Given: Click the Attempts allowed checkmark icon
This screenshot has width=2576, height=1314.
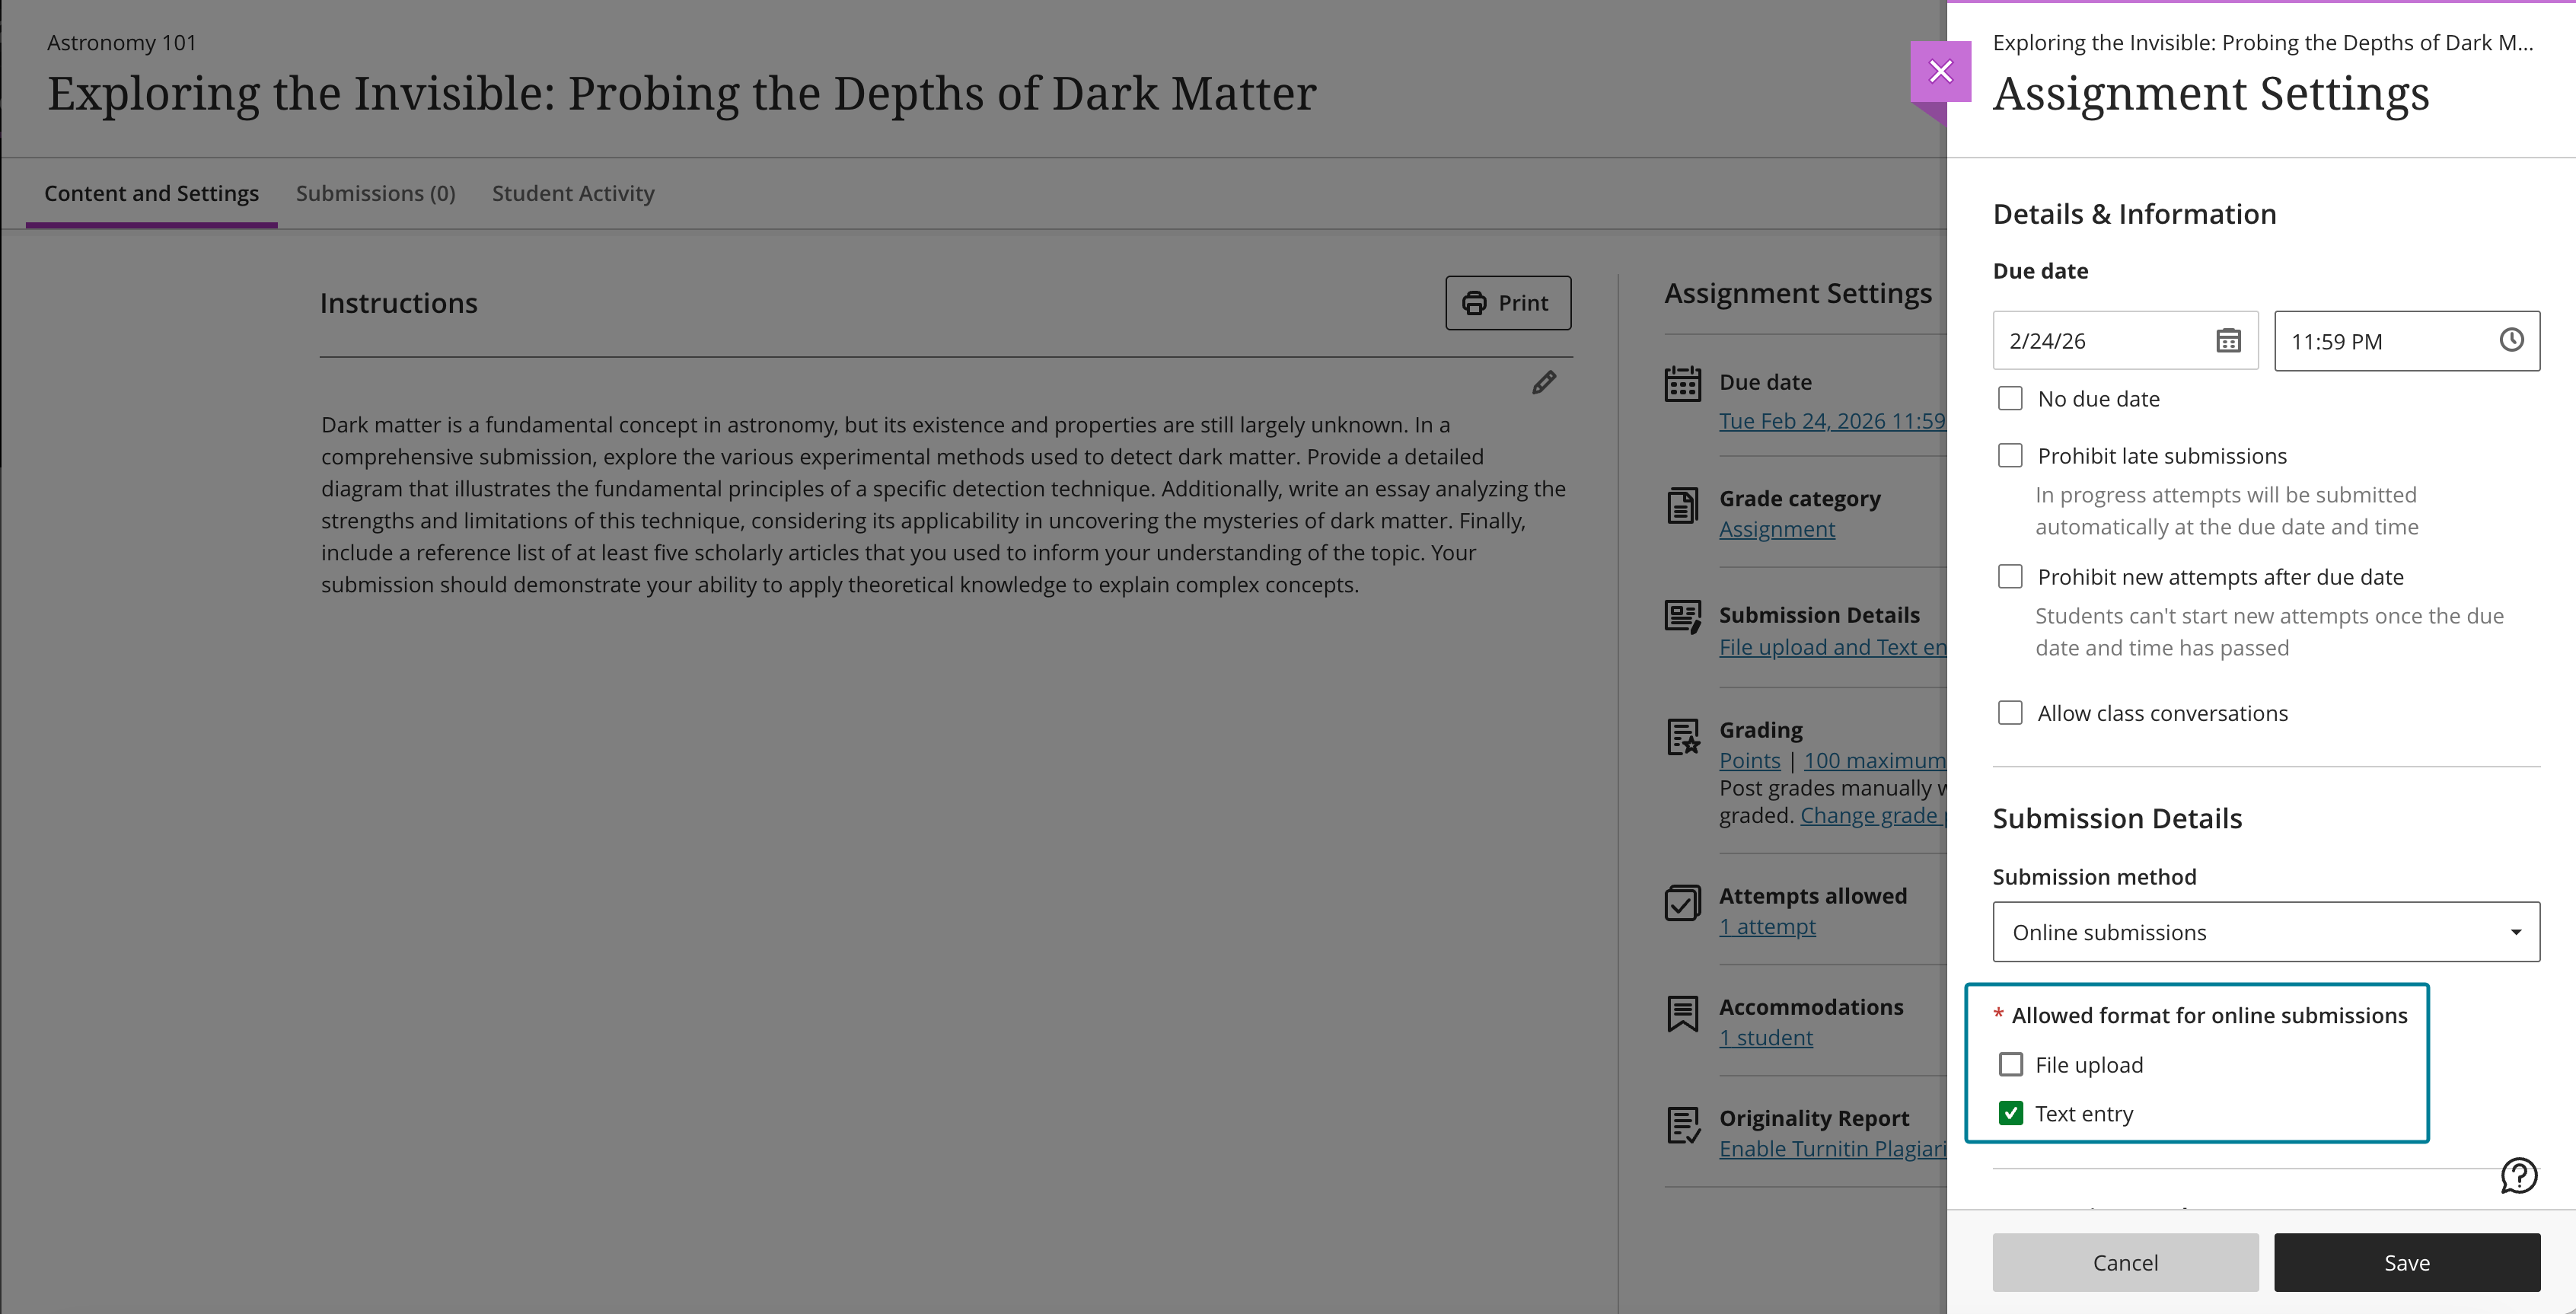Looking at the screenshot, I should [x=1683, y=903].
